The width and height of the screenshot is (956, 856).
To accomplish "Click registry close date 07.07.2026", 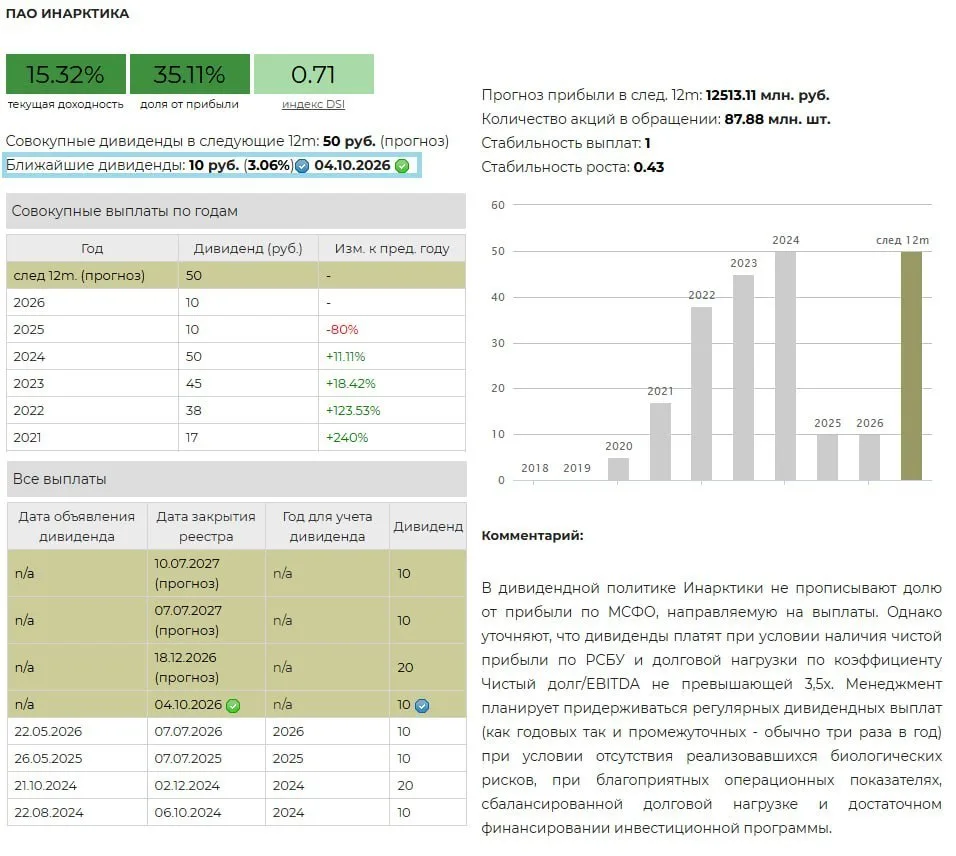I will 188,732.
